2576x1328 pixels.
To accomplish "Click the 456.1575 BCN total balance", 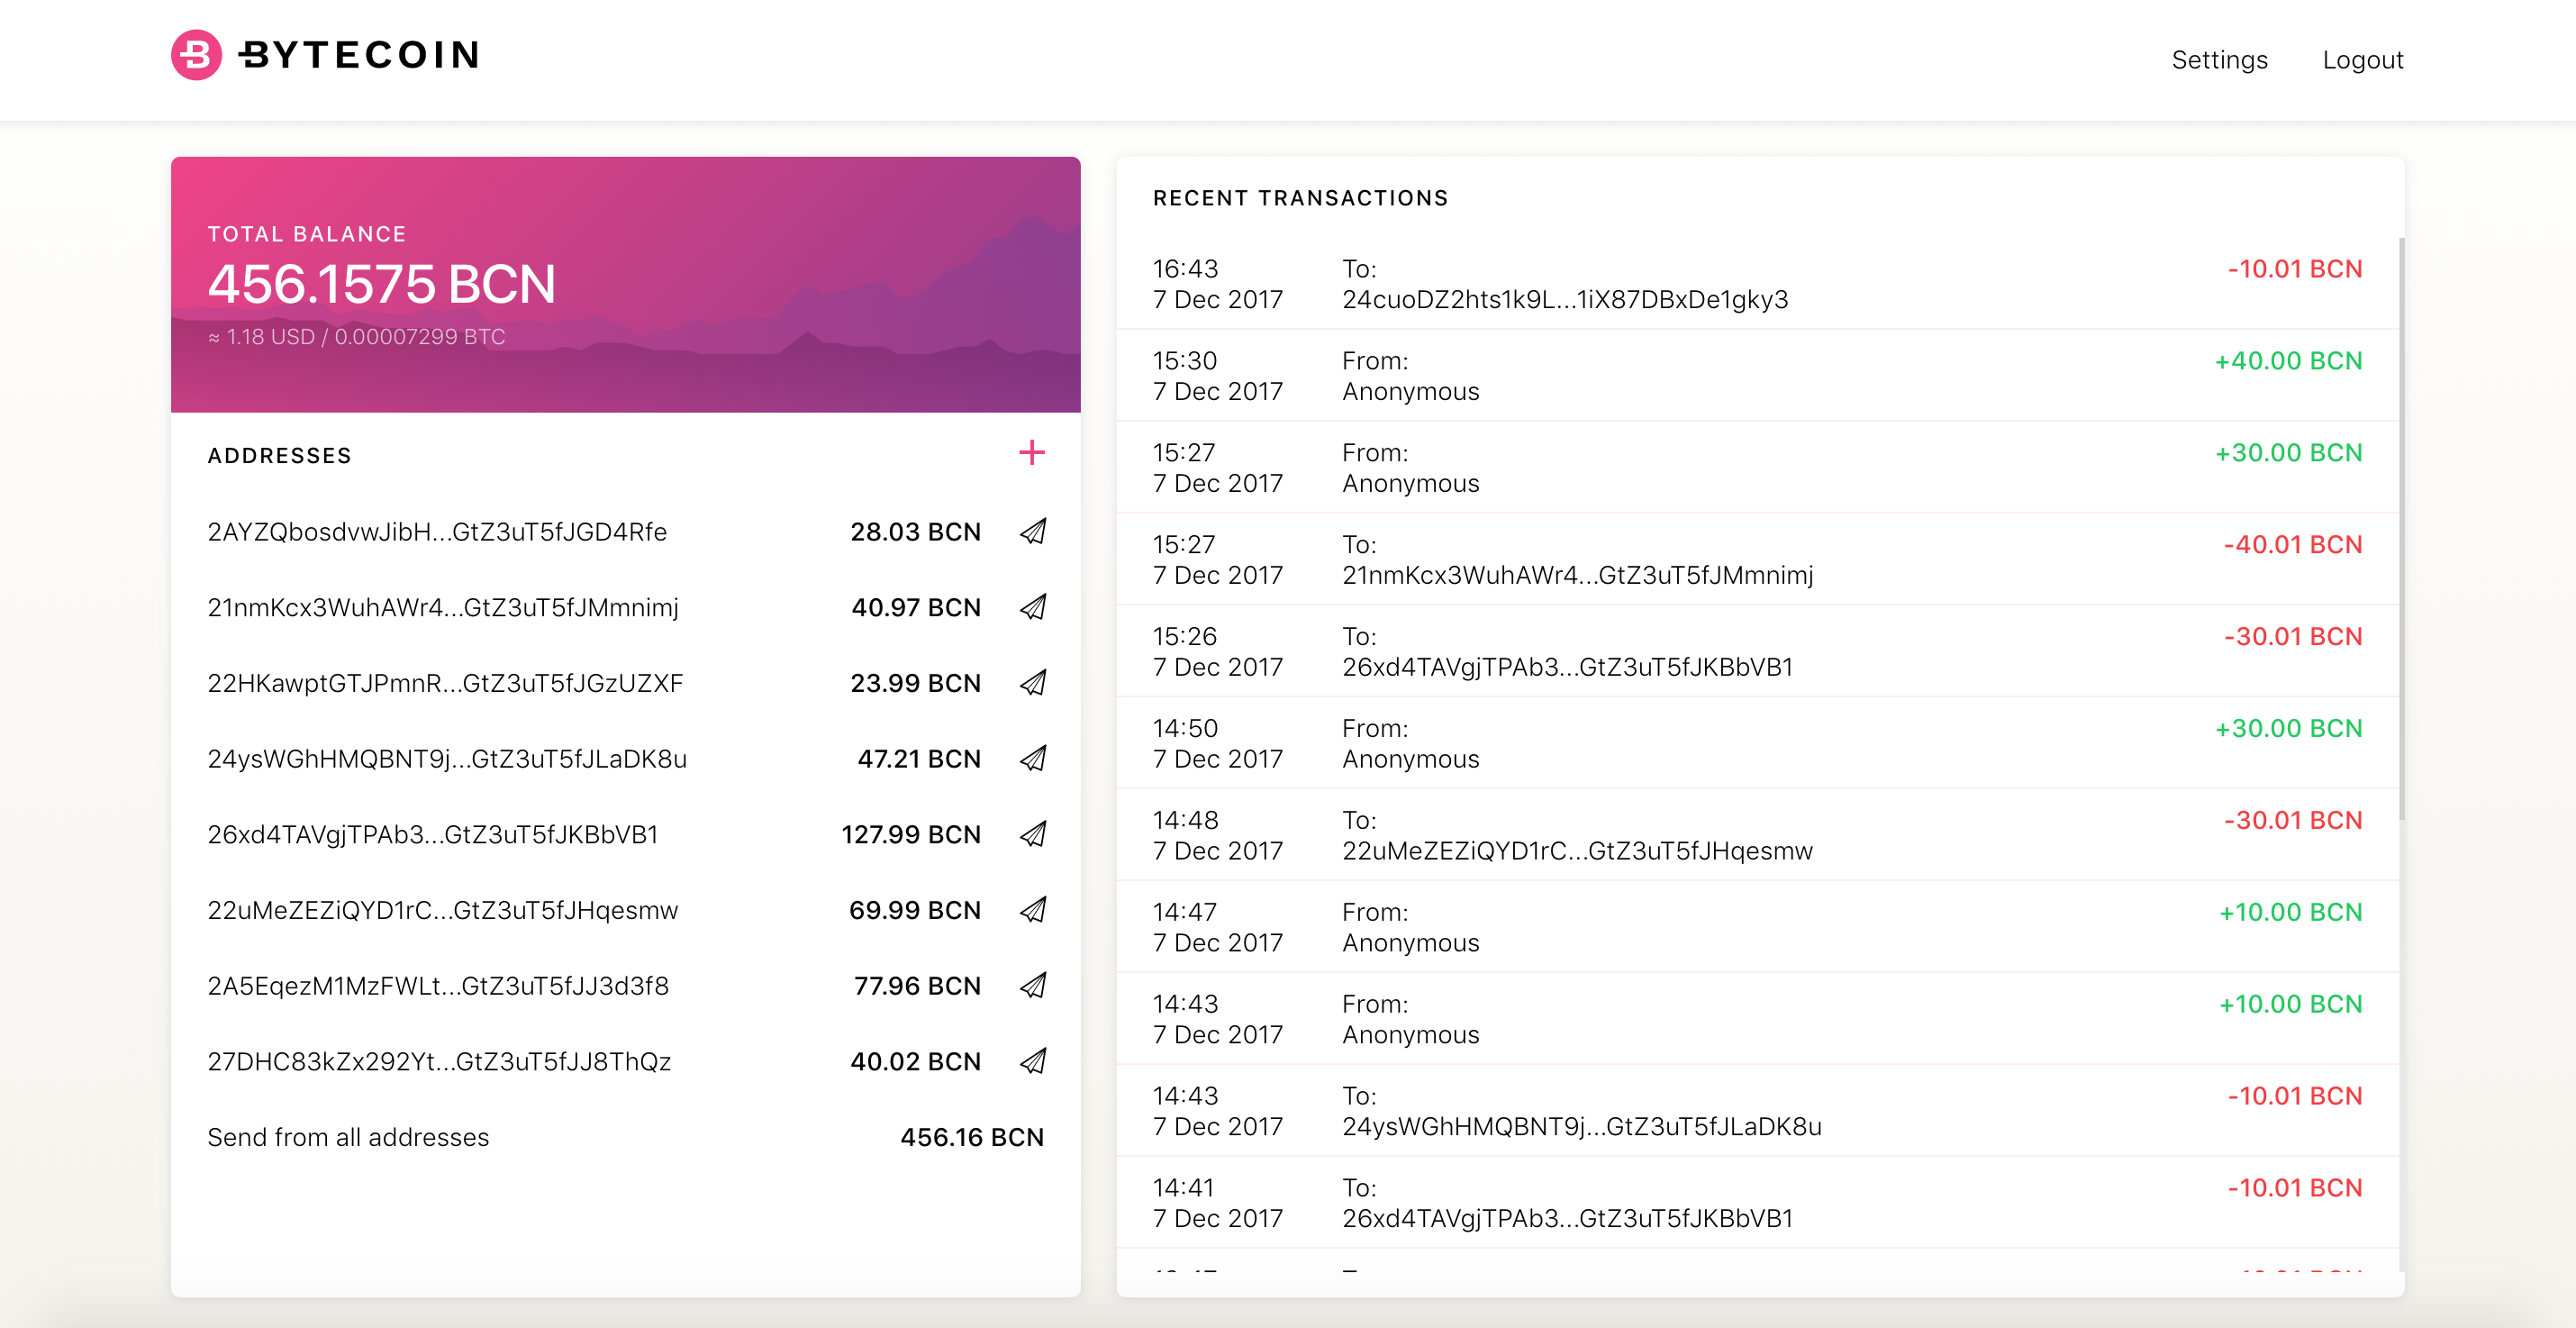I will 381,284.
